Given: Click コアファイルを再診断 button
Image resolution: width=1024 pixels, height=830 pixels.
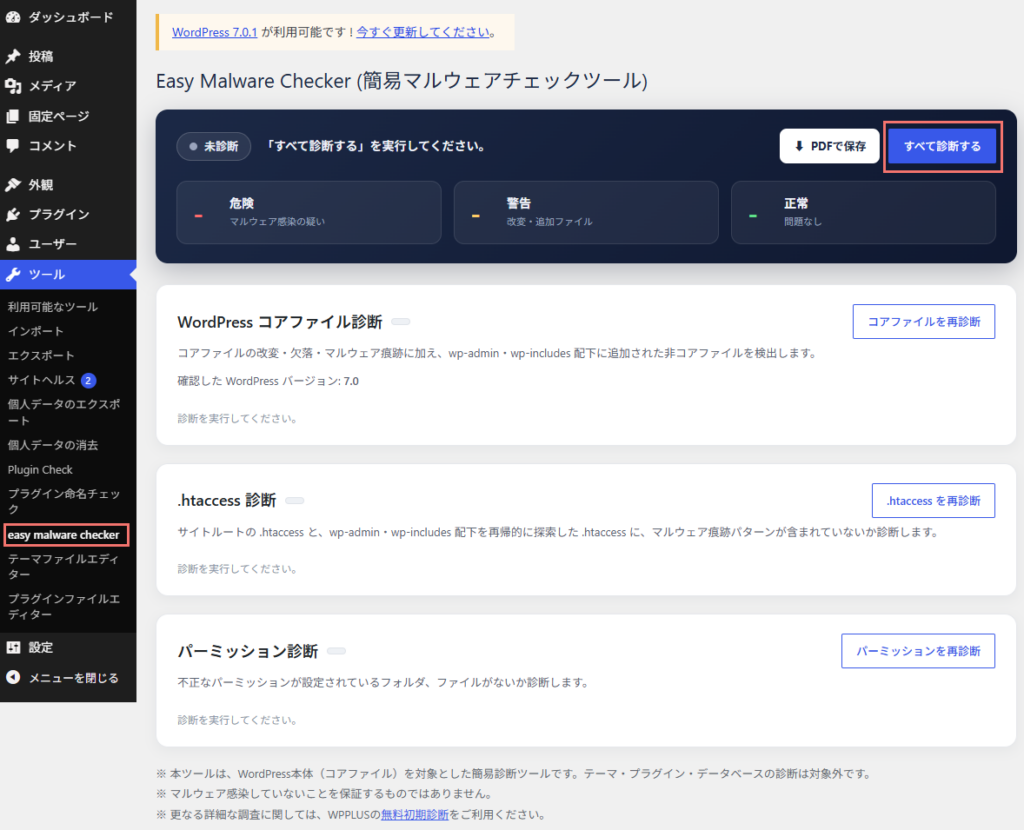Looking at the screenshot, I should 923,321.
